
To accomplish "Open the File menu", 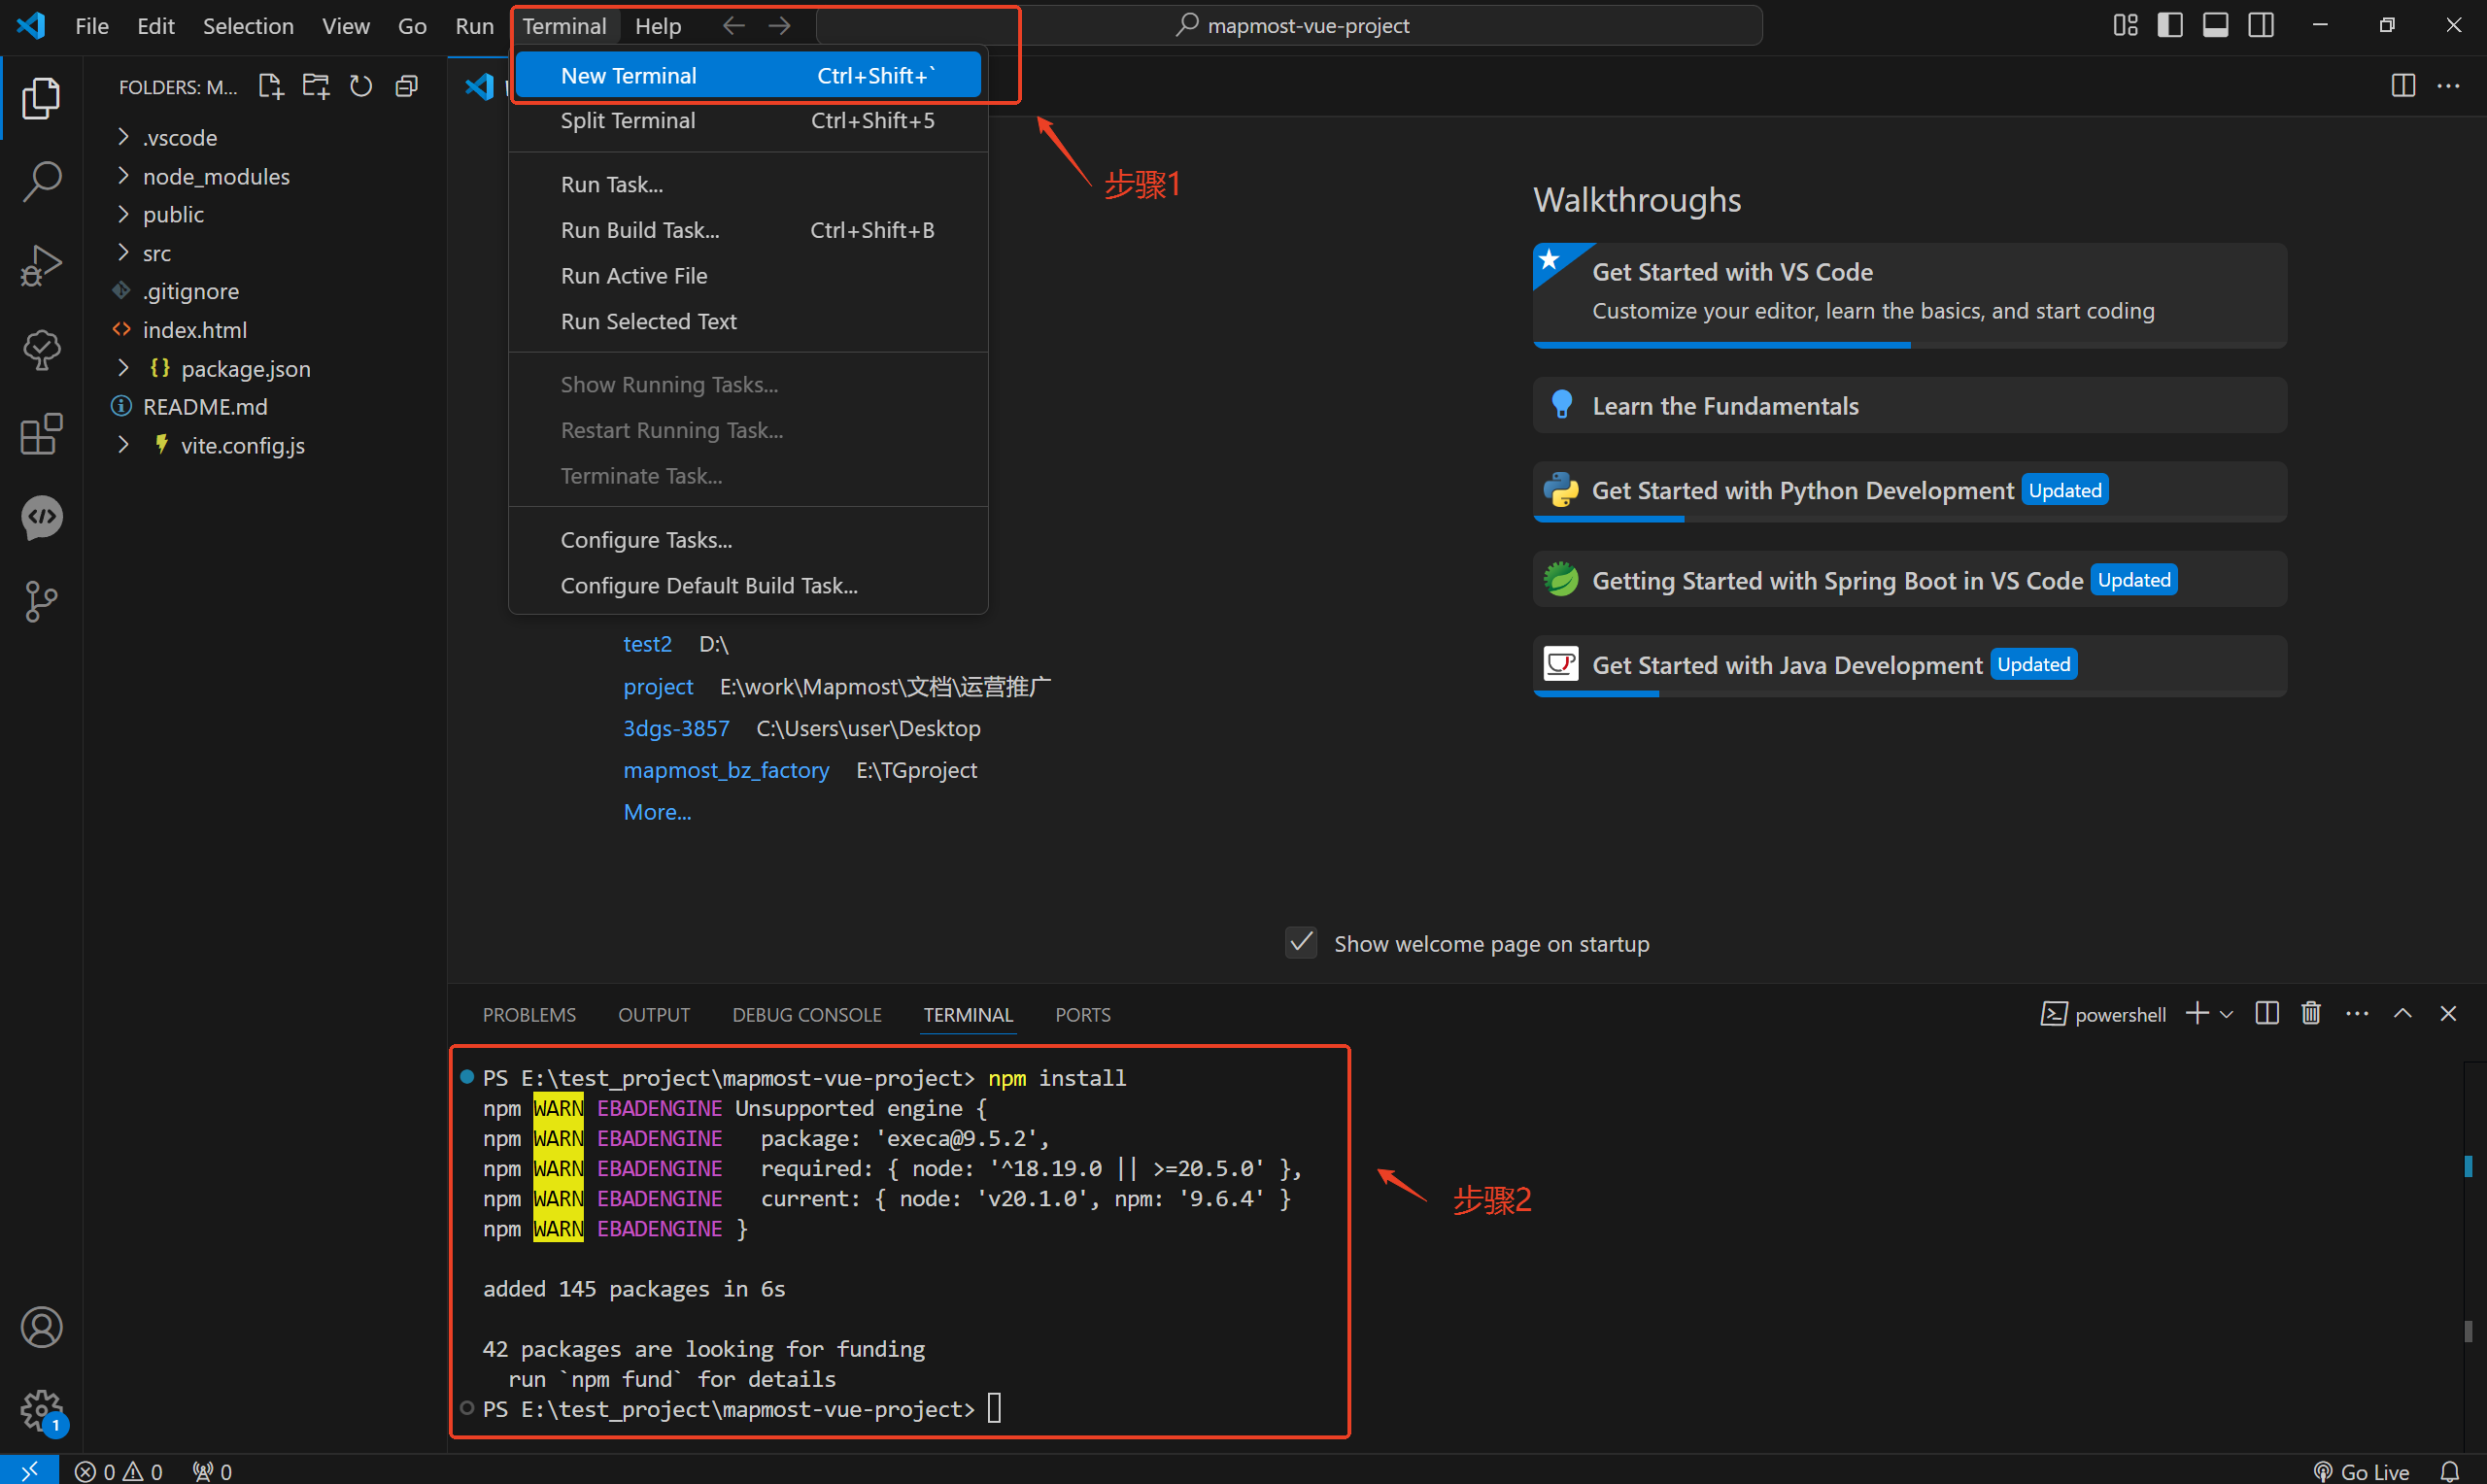I will pos(92,25).
